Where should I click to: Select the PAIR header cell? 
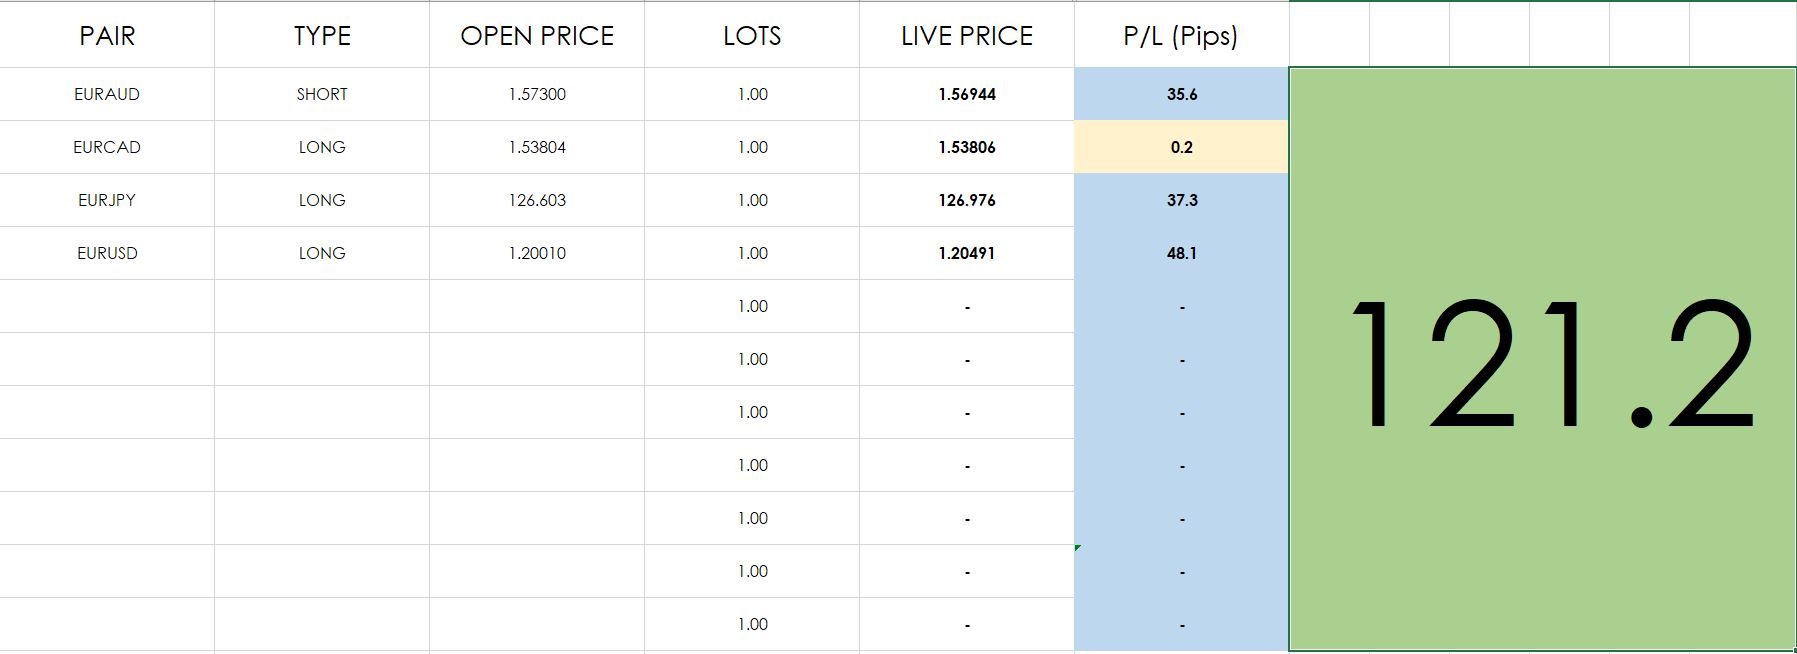(x=107, y=36)
